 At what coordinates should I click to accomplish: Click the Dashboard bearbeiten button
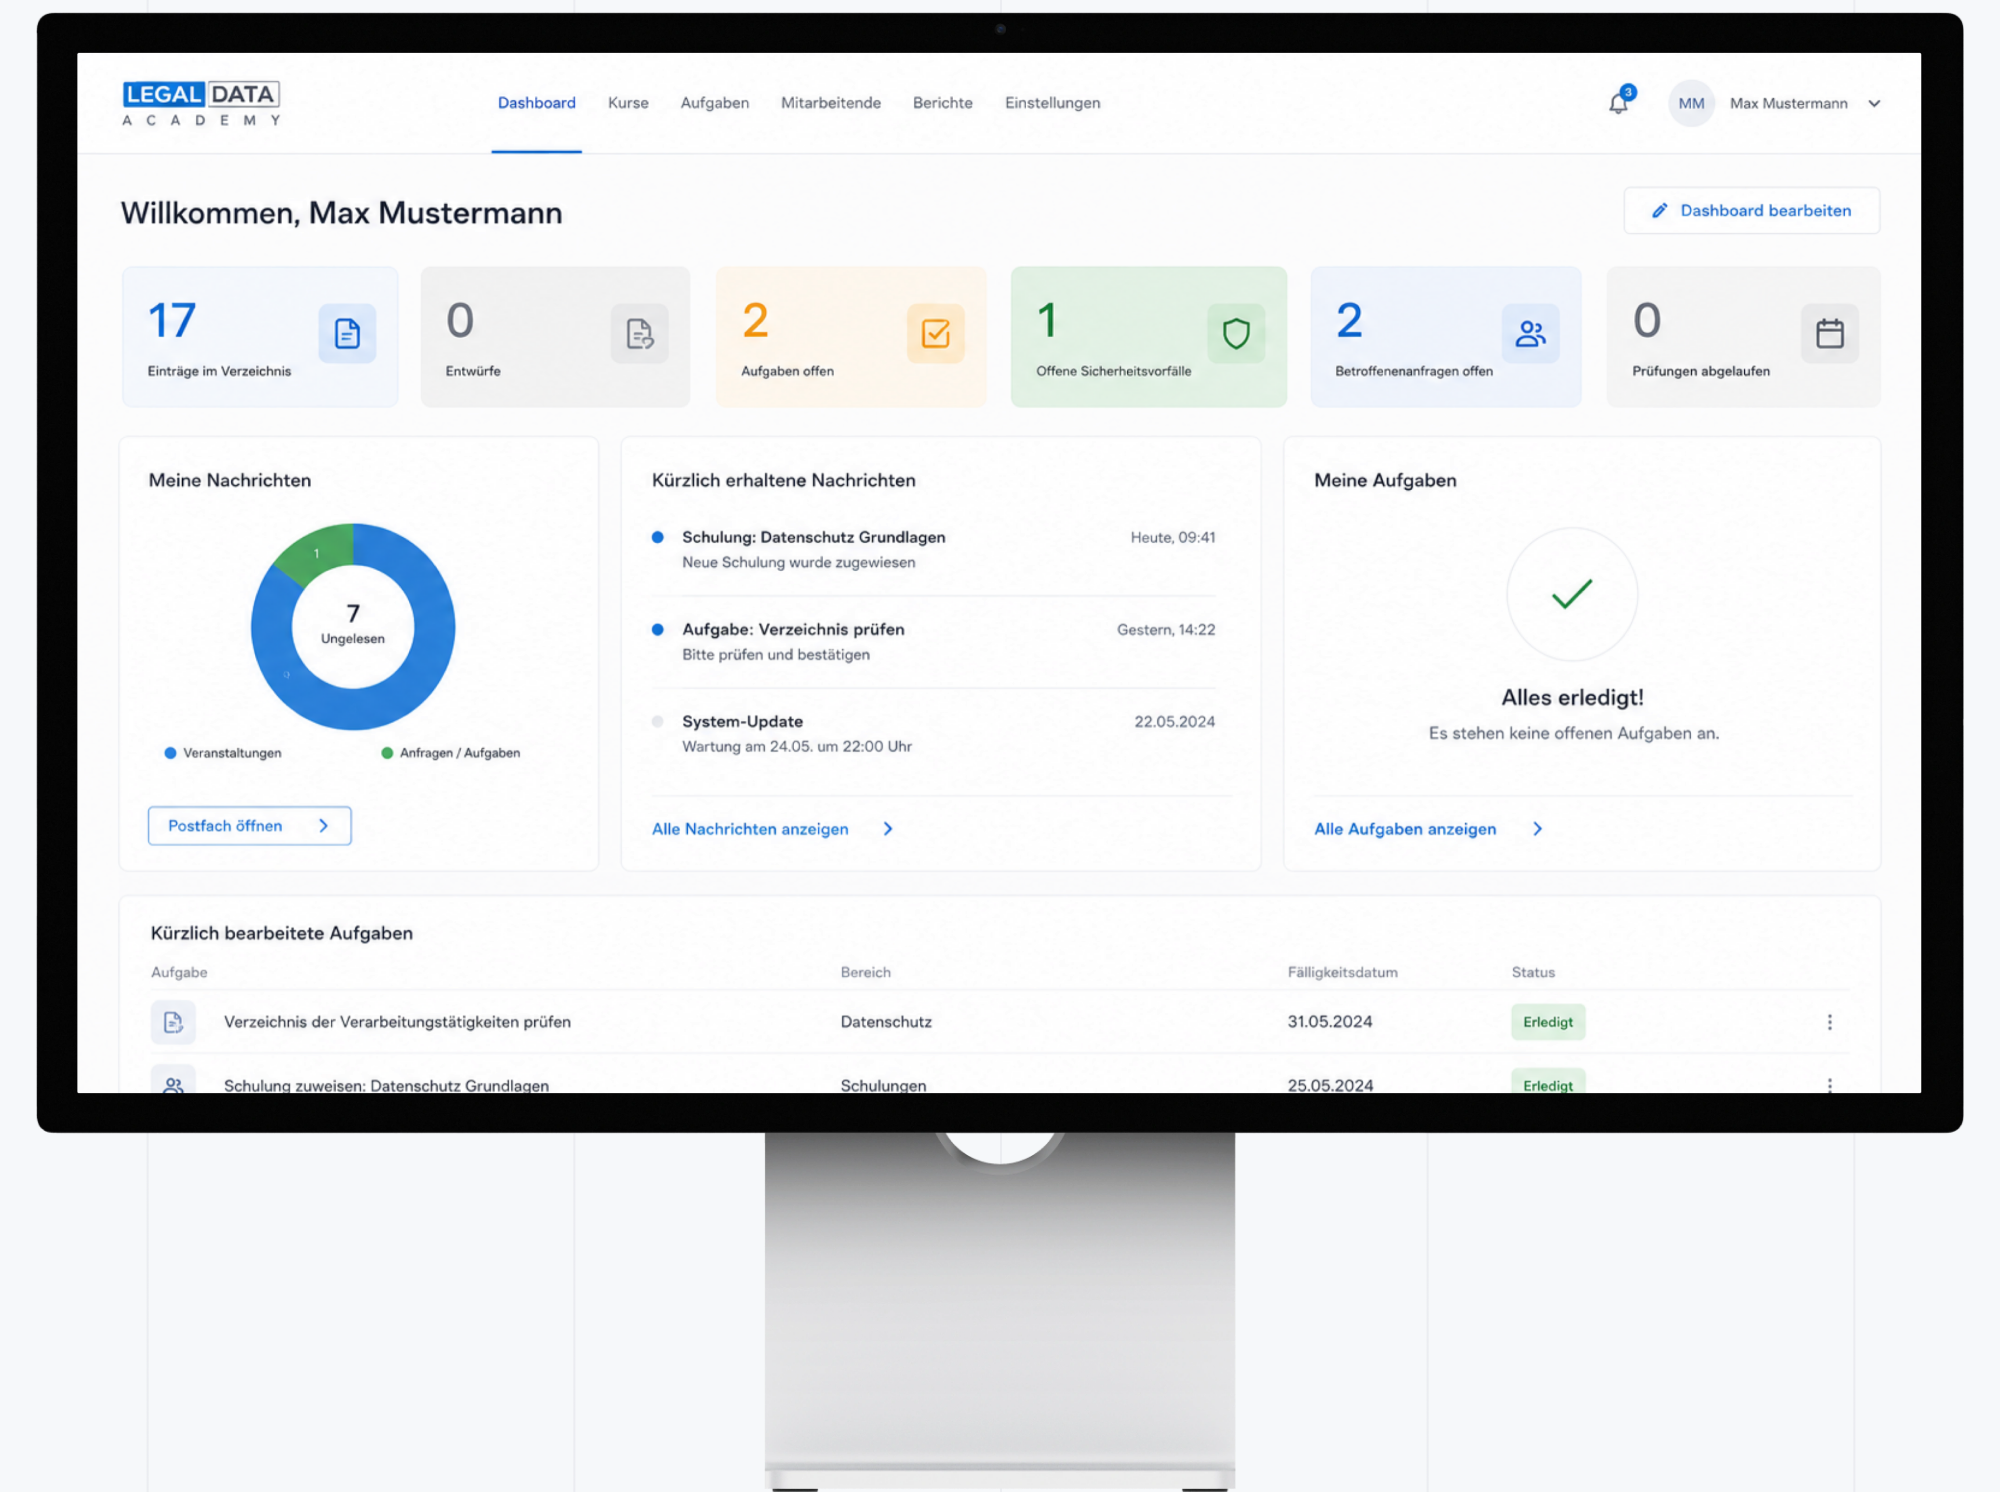[1752, 211]
